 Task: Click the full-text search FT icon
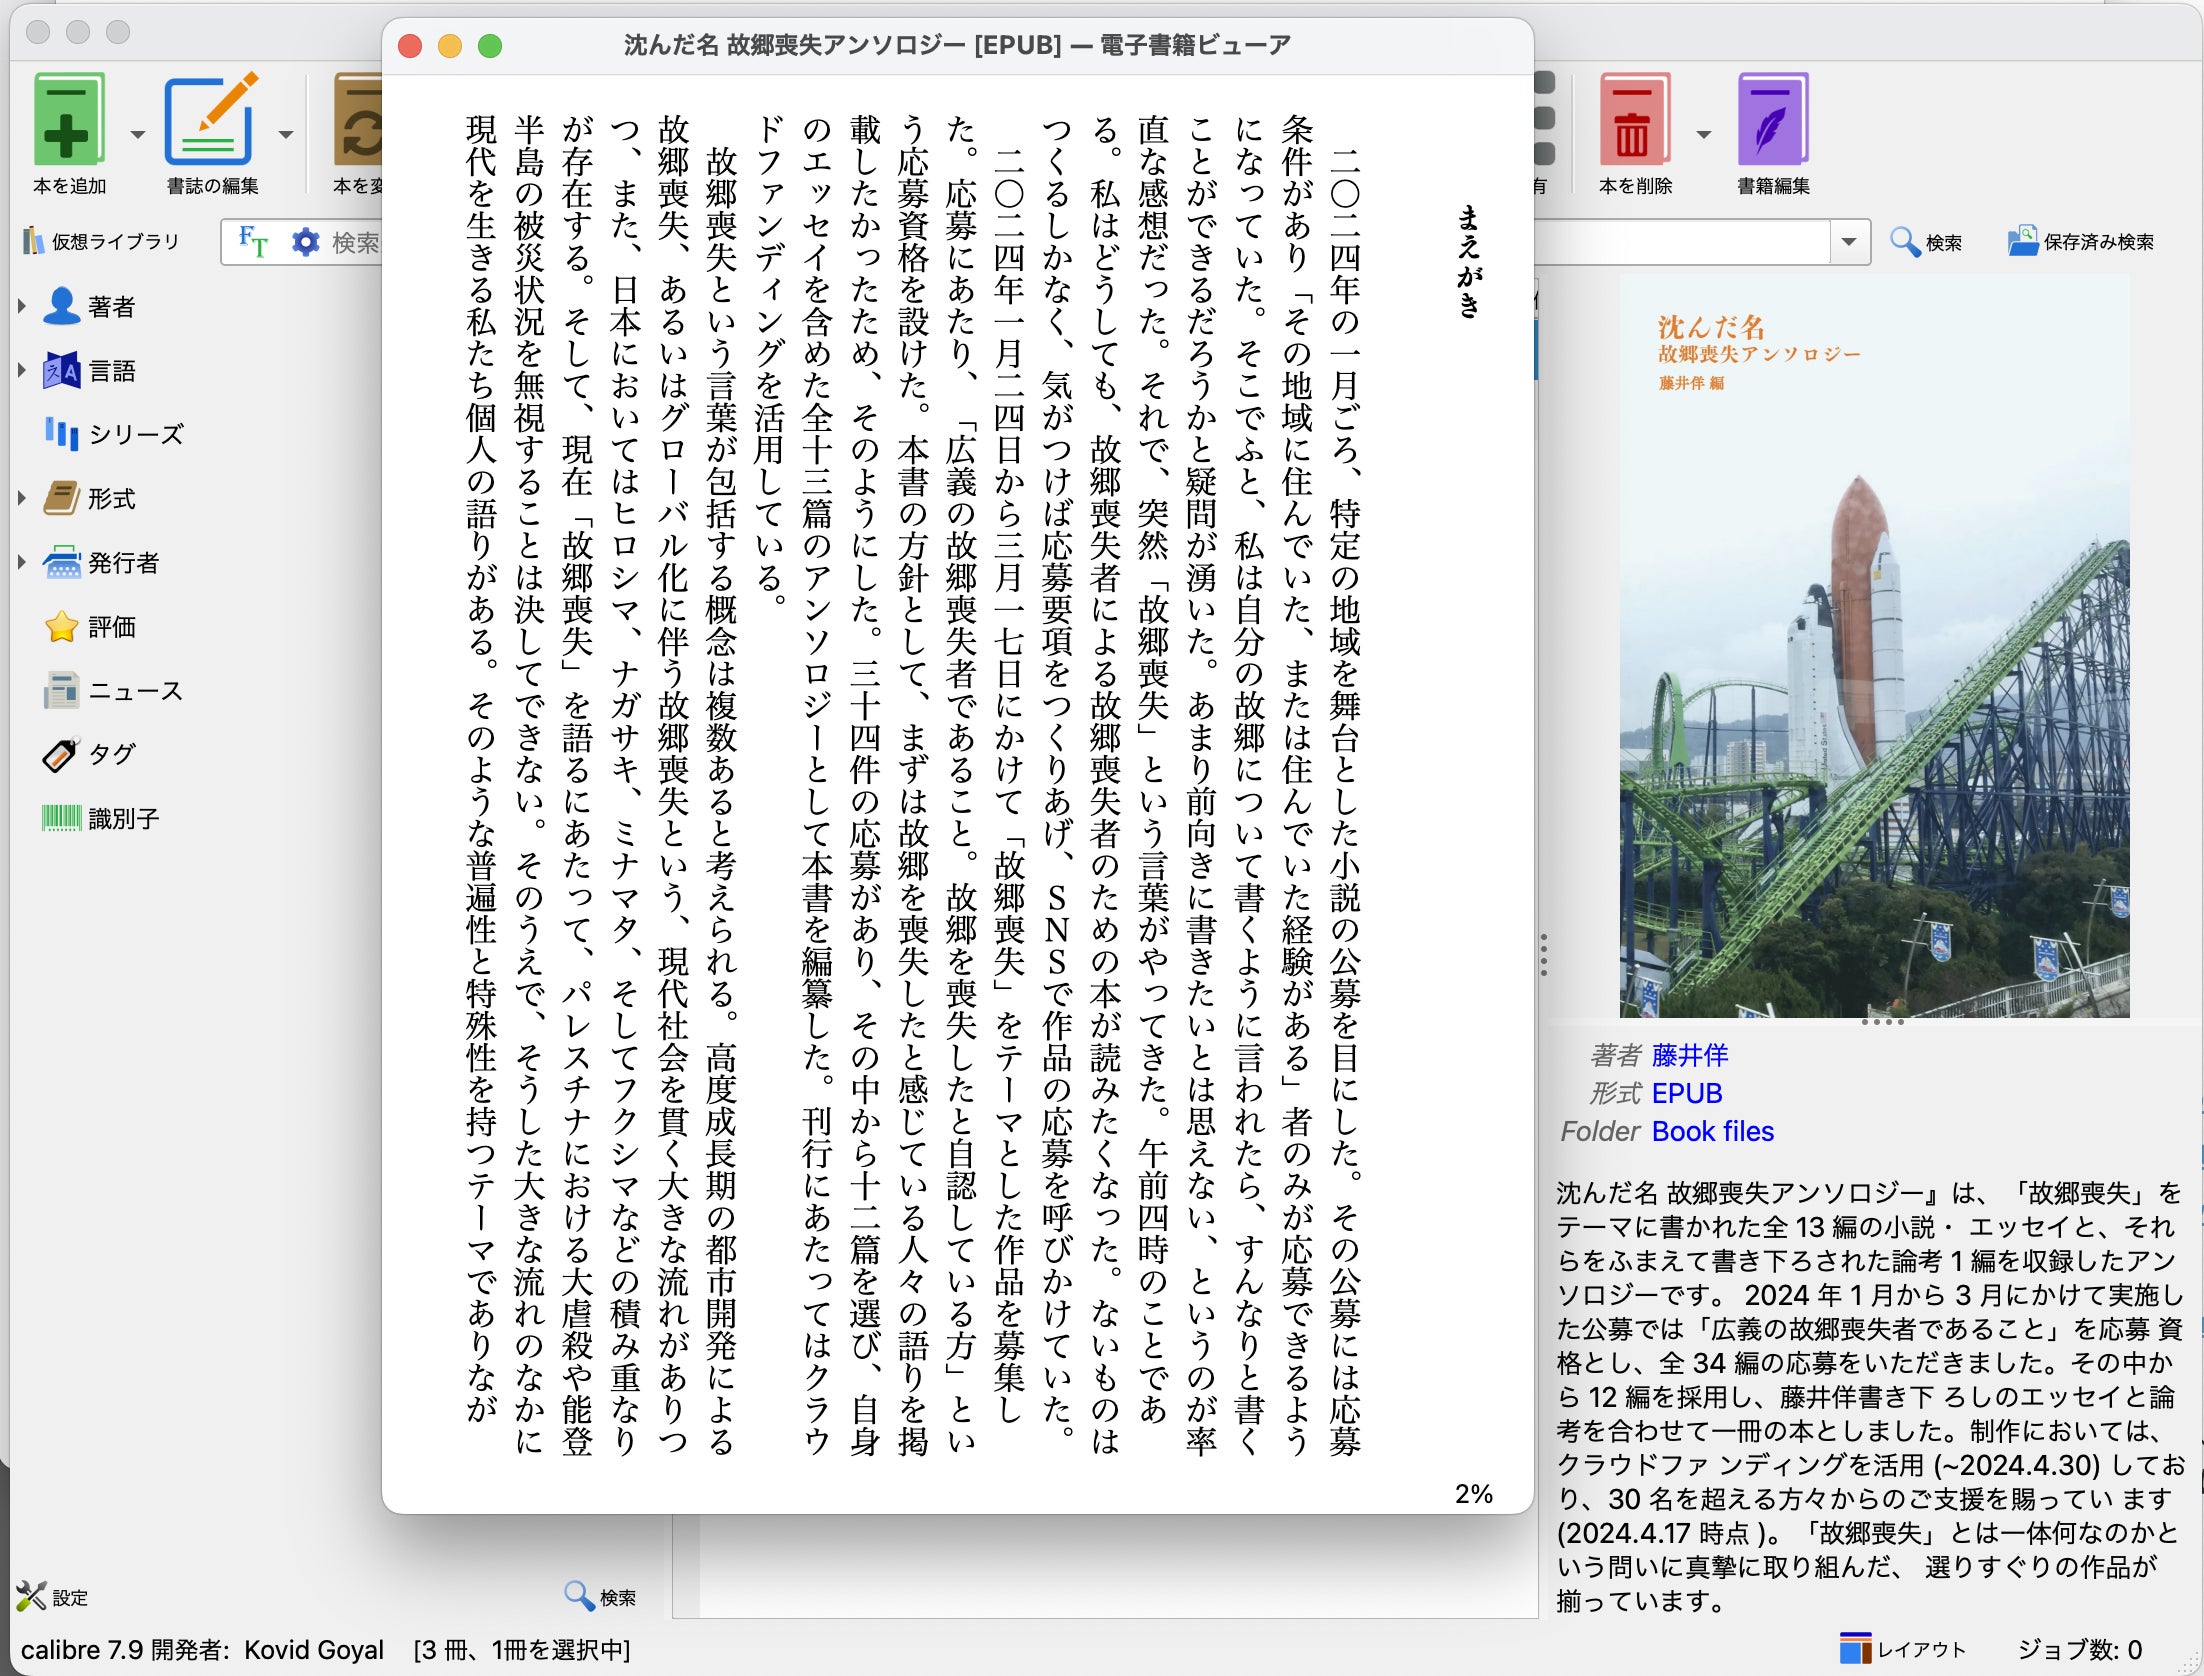(x=253, y=242)
